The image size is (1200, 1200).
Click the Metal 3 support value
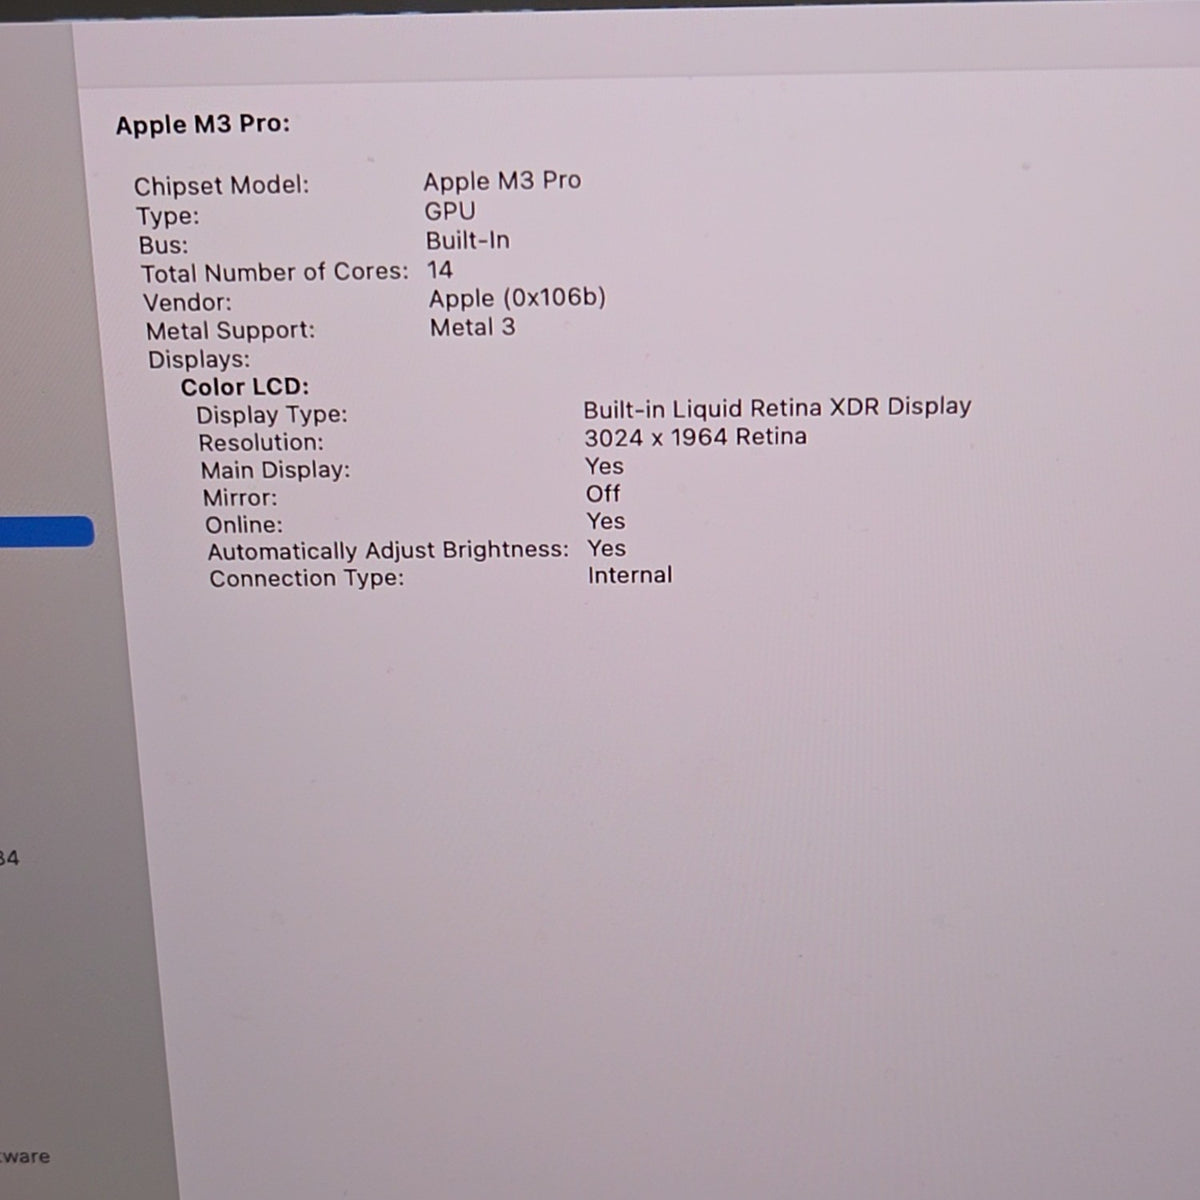(x=473, y=327)
